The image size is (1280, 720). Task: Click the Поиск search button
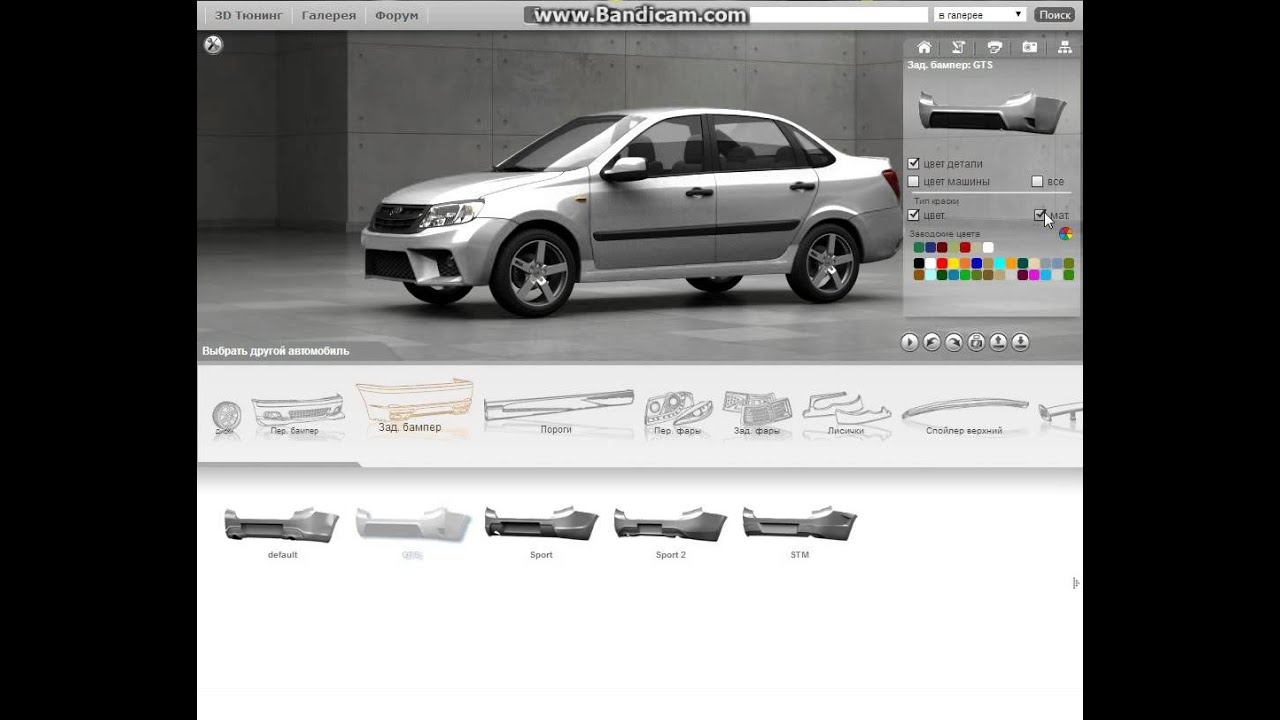point(1054,15)
